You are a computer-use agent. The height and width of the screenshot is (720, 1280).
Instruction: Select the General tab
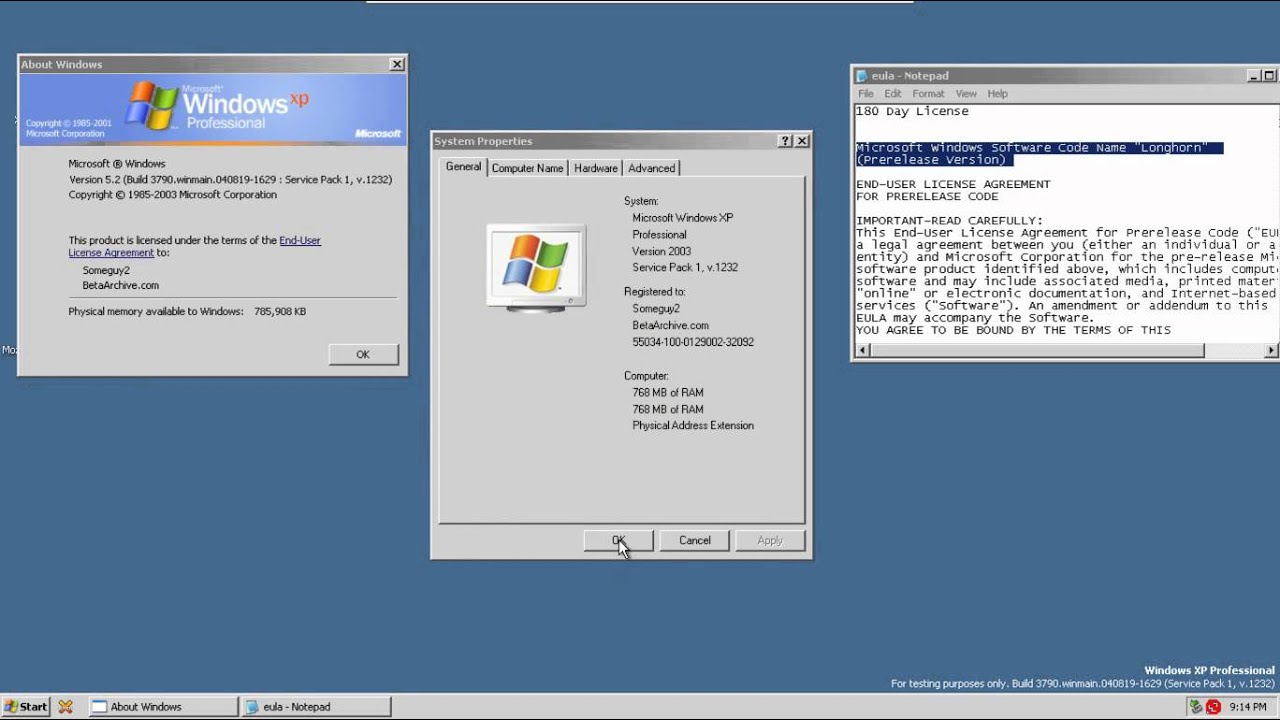(x=463, y=167)
